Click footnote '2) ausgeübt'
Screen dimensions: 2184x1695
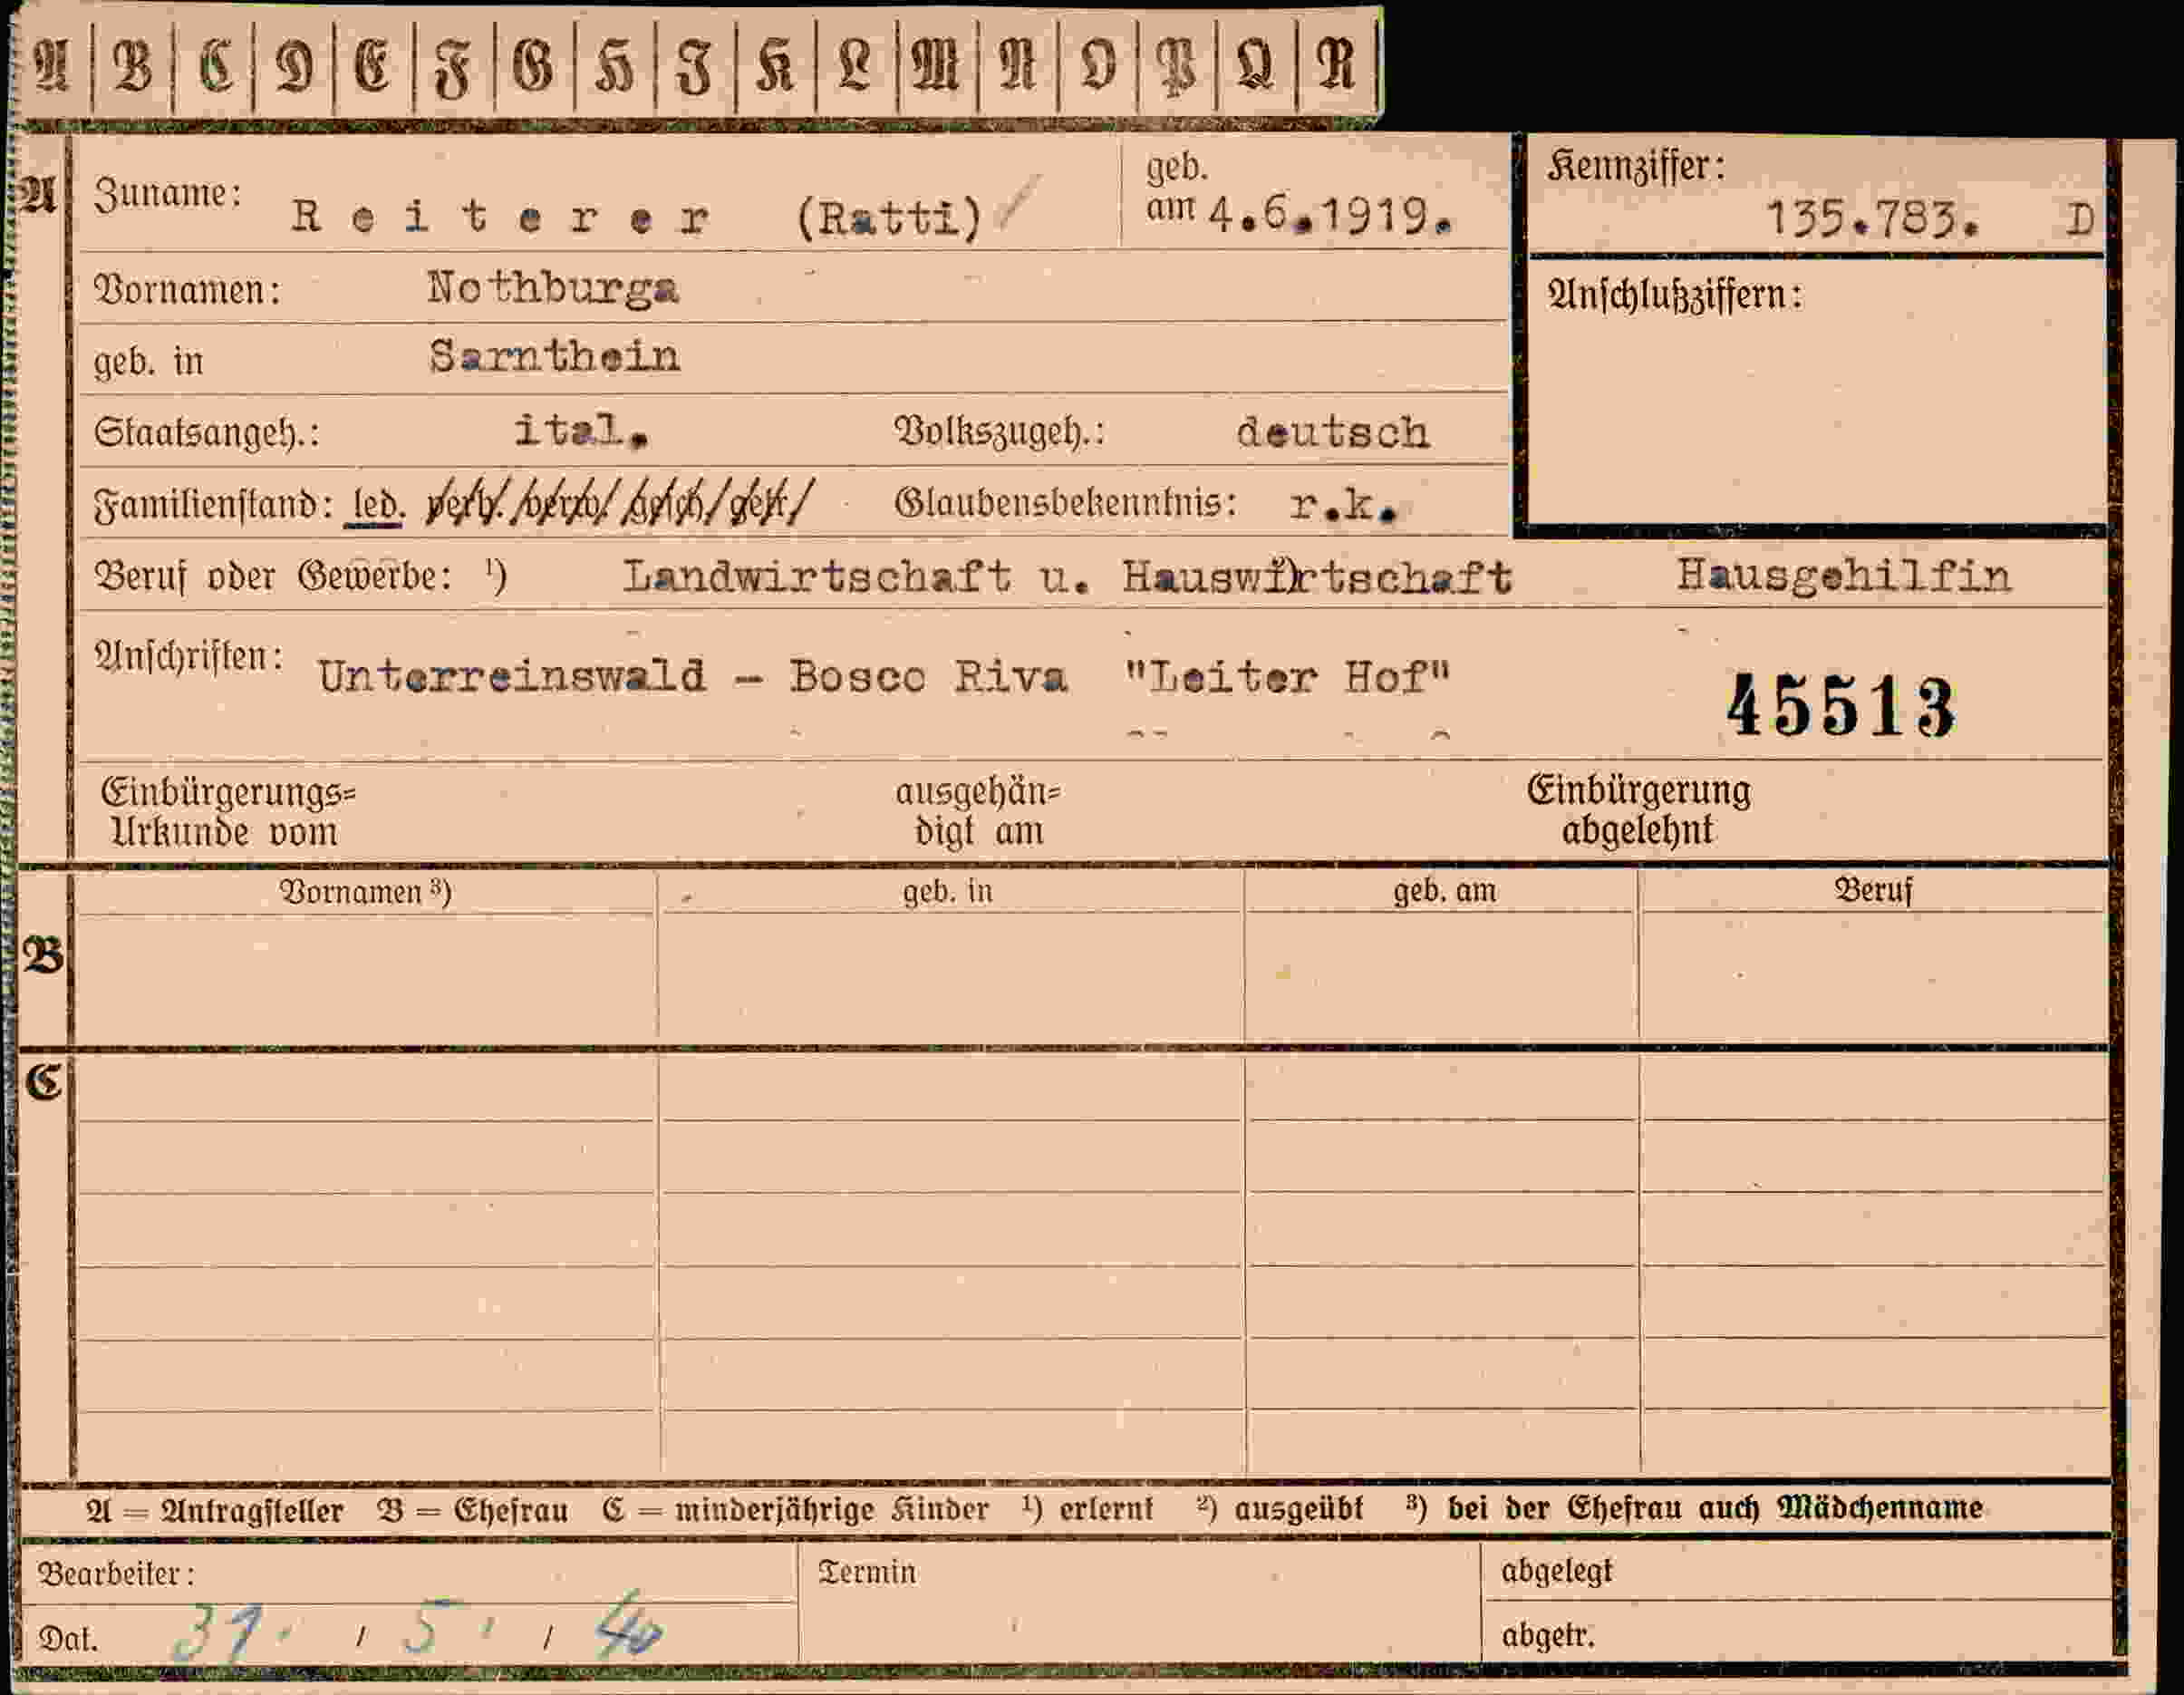pos(1280,1508)
